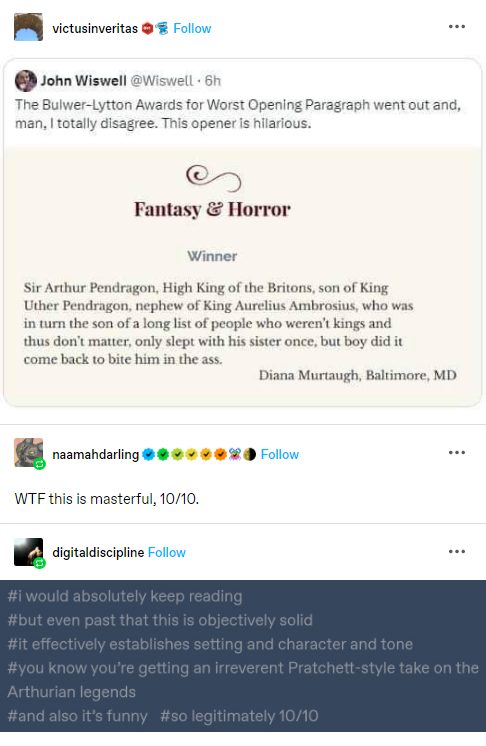
Task: Open the three-dot menu on digitaldiscipline's reblog
Action: tap(457, 551)
